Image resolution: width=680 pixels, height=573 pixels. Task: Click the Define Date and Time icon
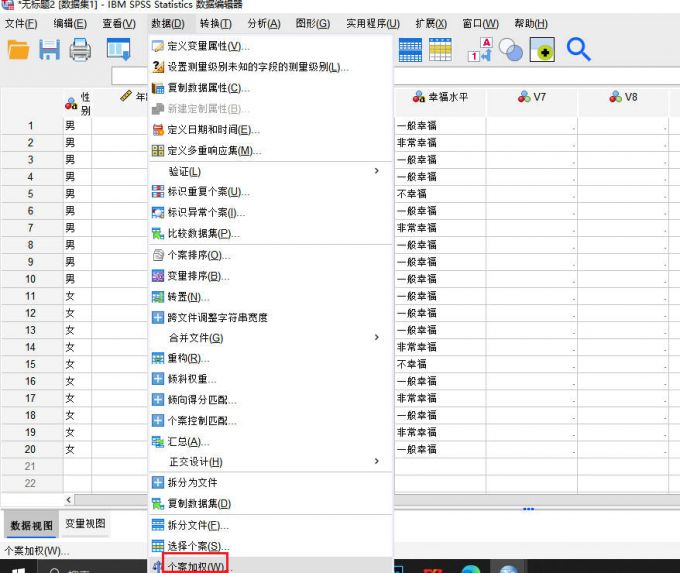pos(158,130)
